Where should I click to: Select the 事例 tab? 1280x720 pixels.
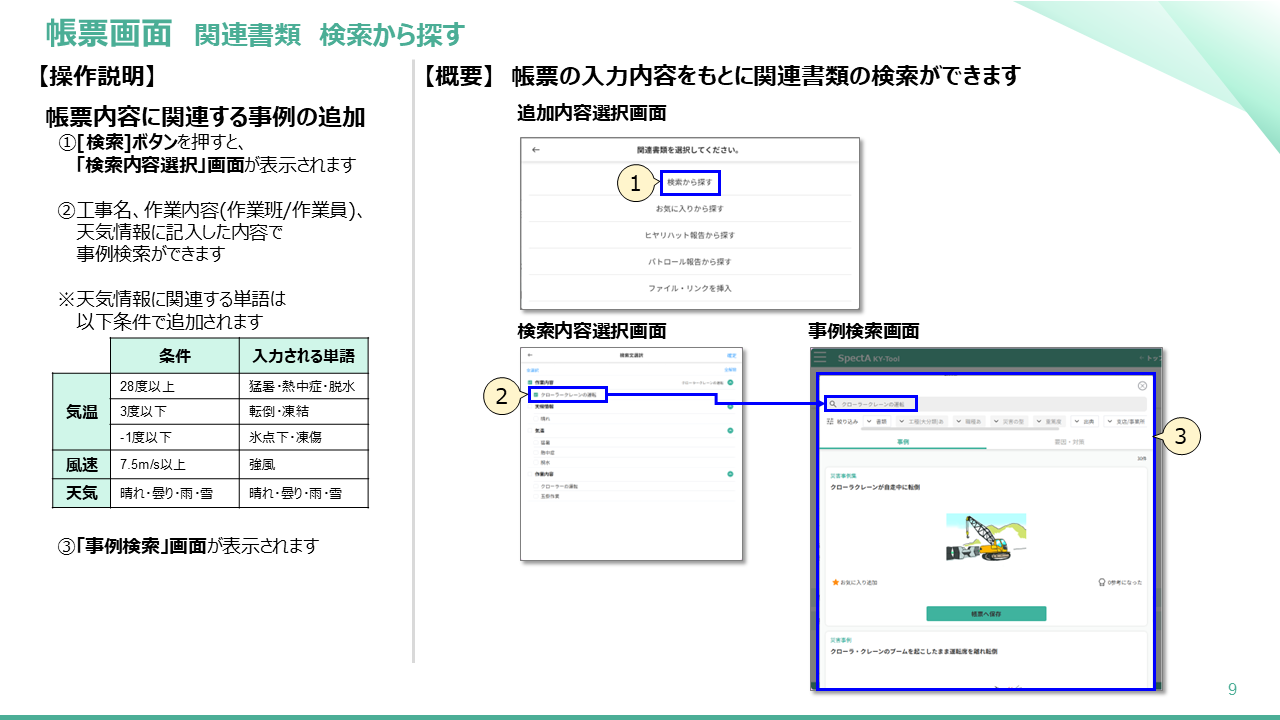pyautogui.click(x=902, y=441)
